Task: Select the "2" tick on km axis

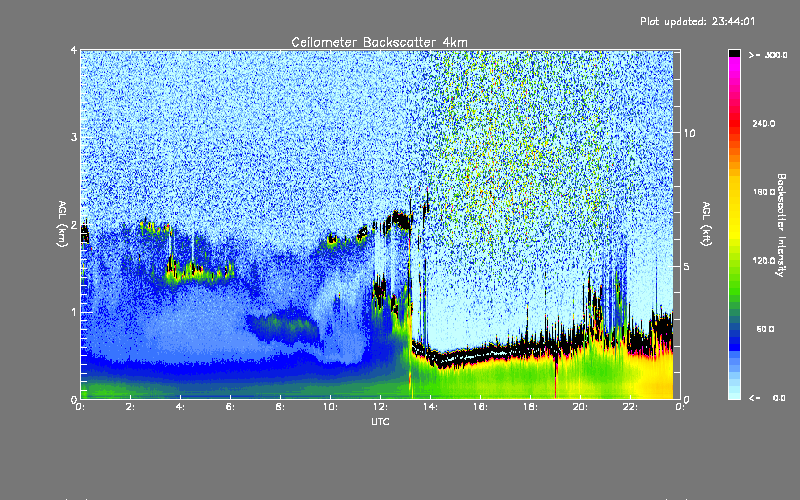Action: click(x=74, y=225)
